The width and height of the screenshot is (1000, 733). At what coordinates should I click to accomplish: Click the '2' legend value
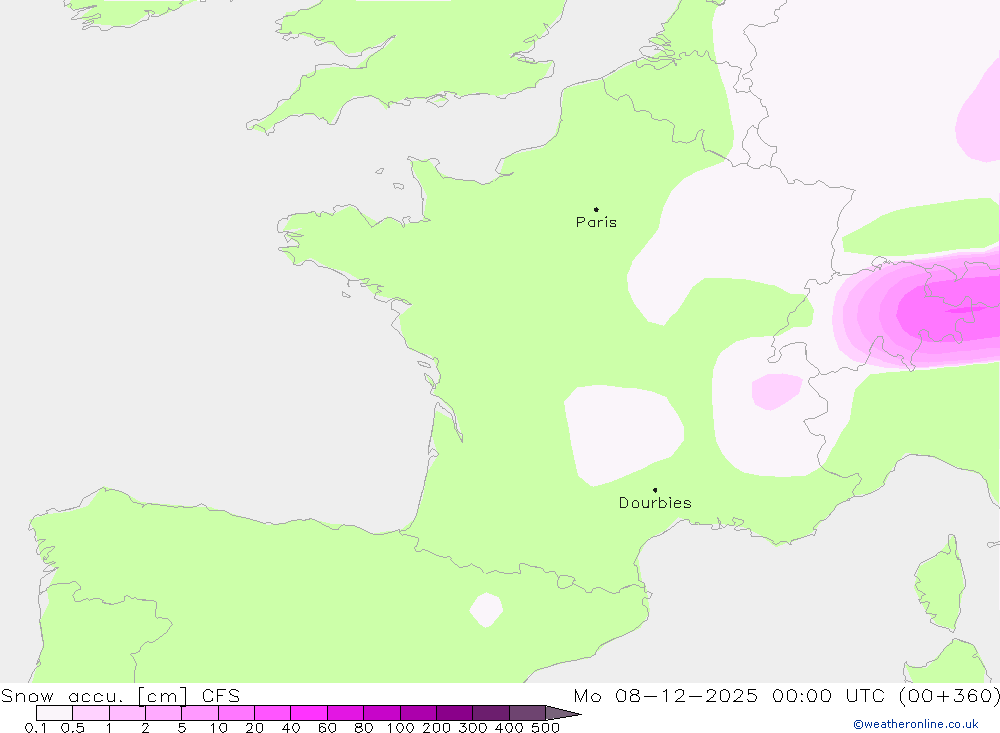[145, 727]
